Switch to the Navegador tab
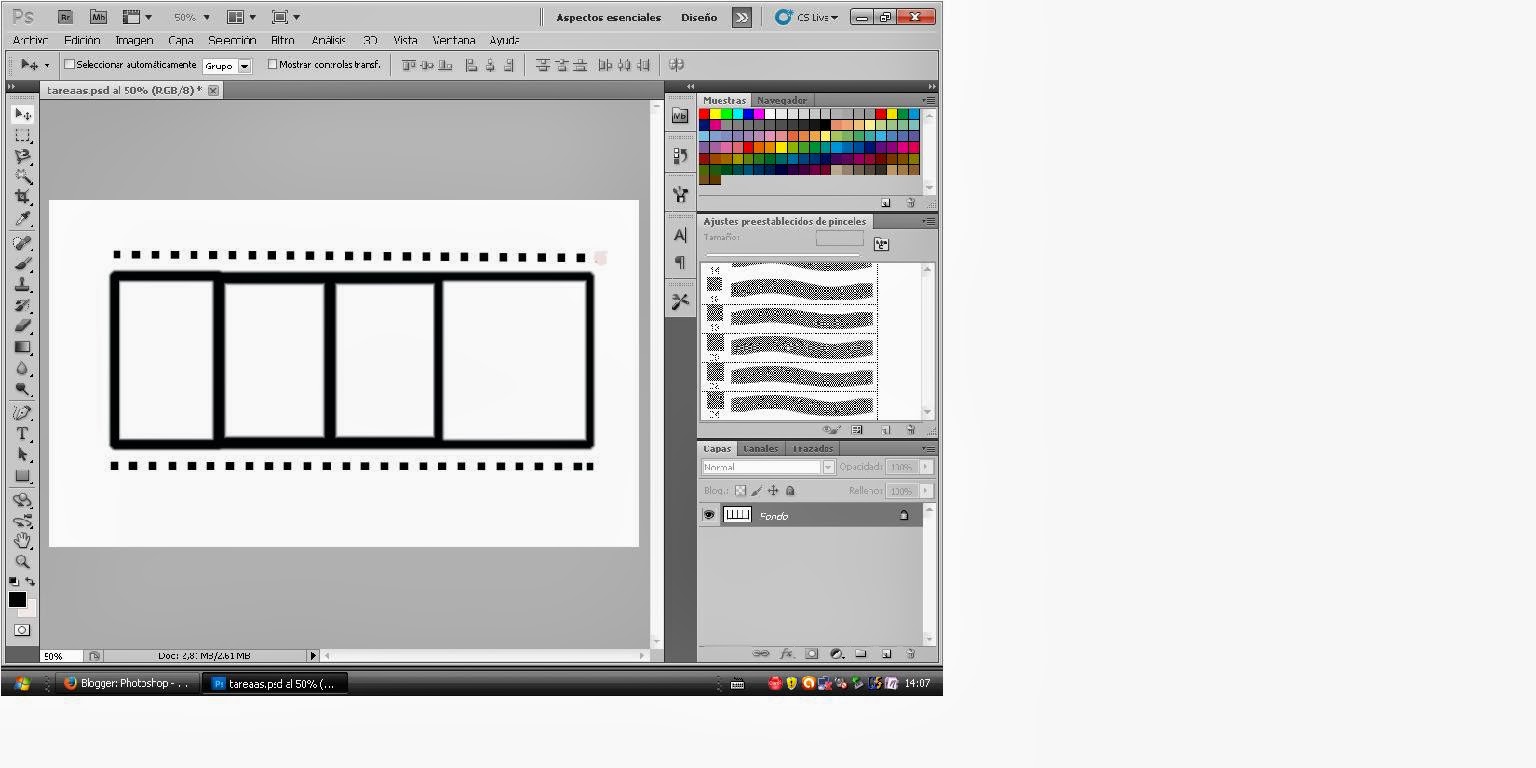The height and width of the screenshot is (768, 1536). [x=782, y=100]
